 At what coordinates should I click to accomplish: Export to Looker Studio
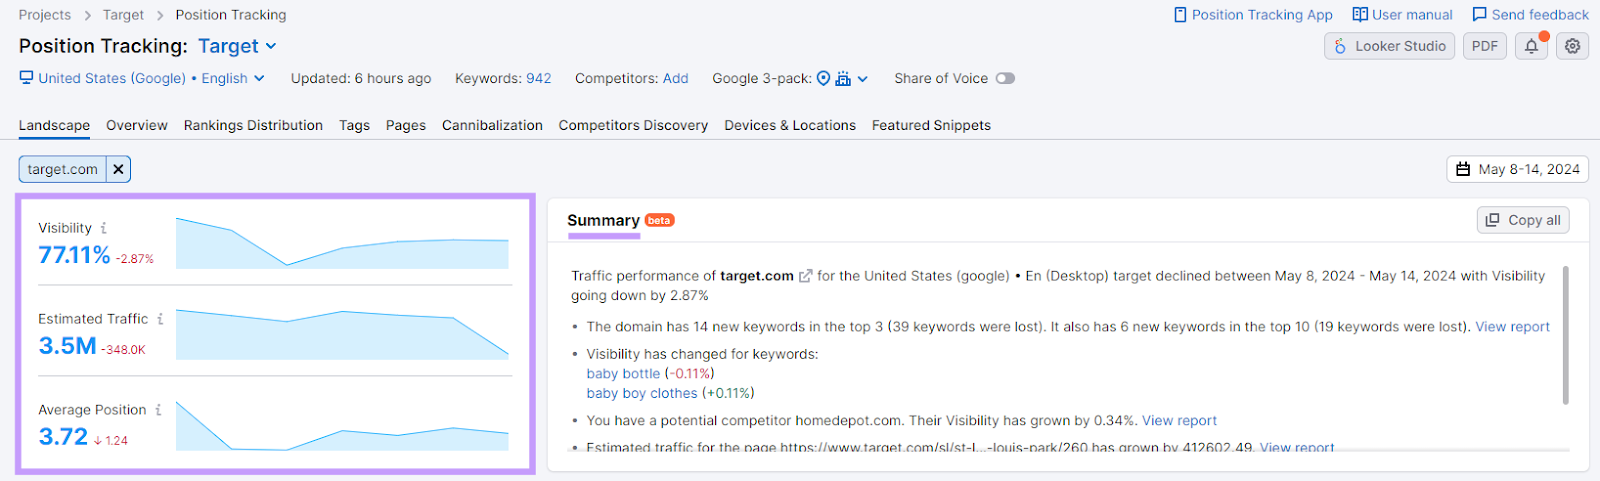click(x=1389, y=46)
